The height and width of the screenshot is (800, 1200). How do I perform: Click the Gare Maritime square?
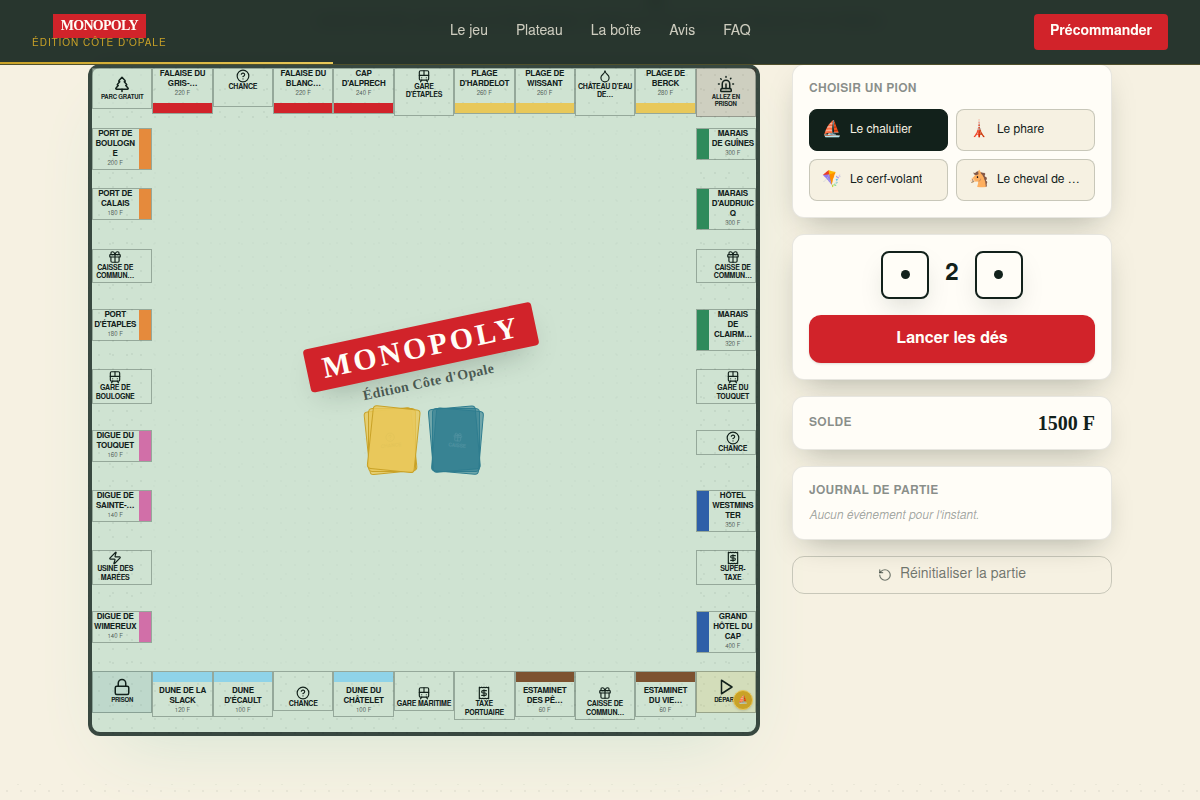point(424,691)
